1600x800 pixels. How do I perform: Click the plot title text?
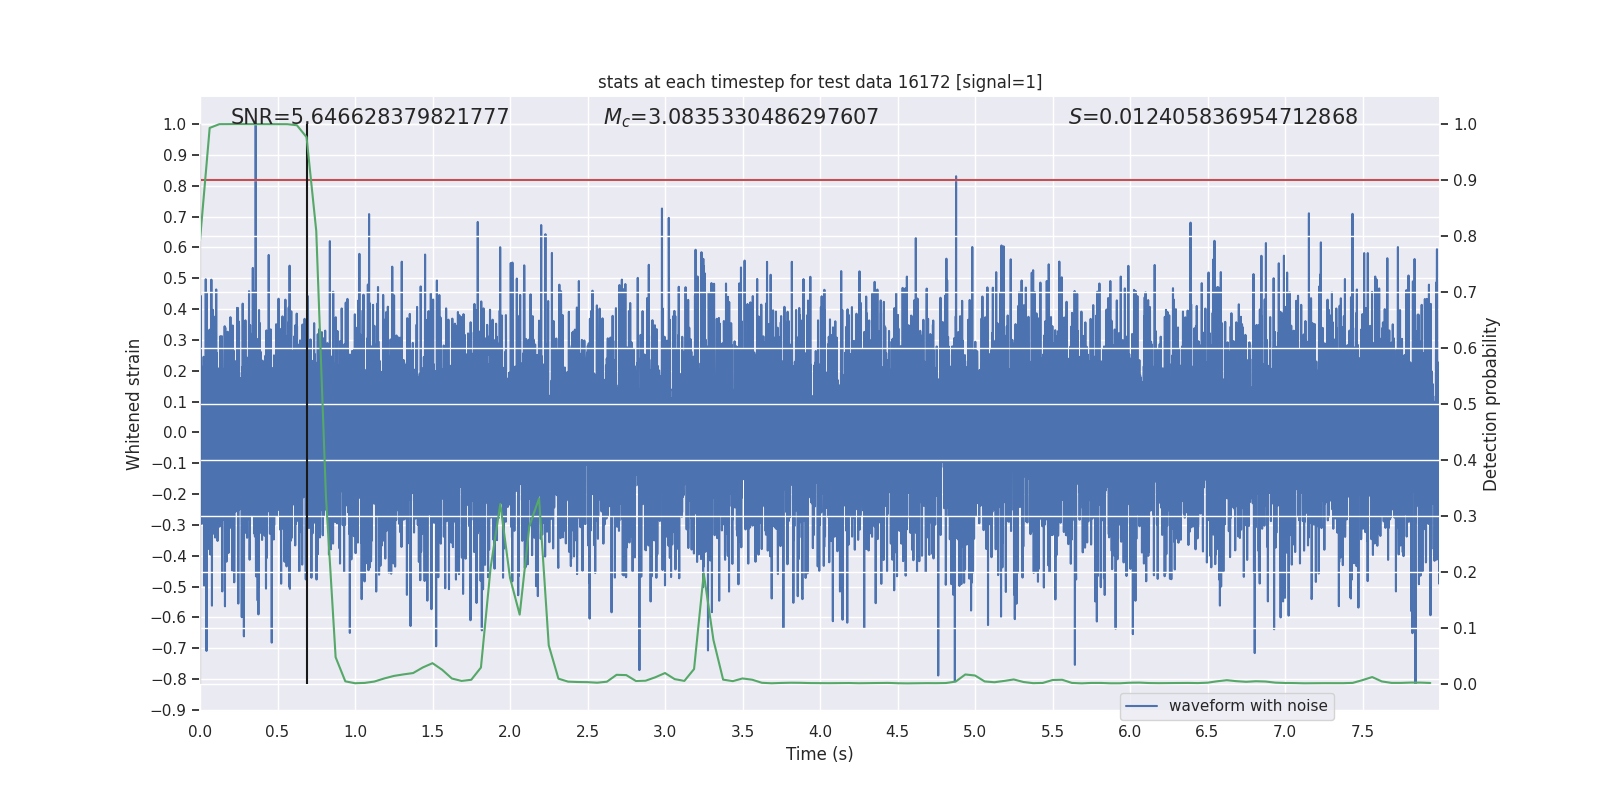click(819, 82)
